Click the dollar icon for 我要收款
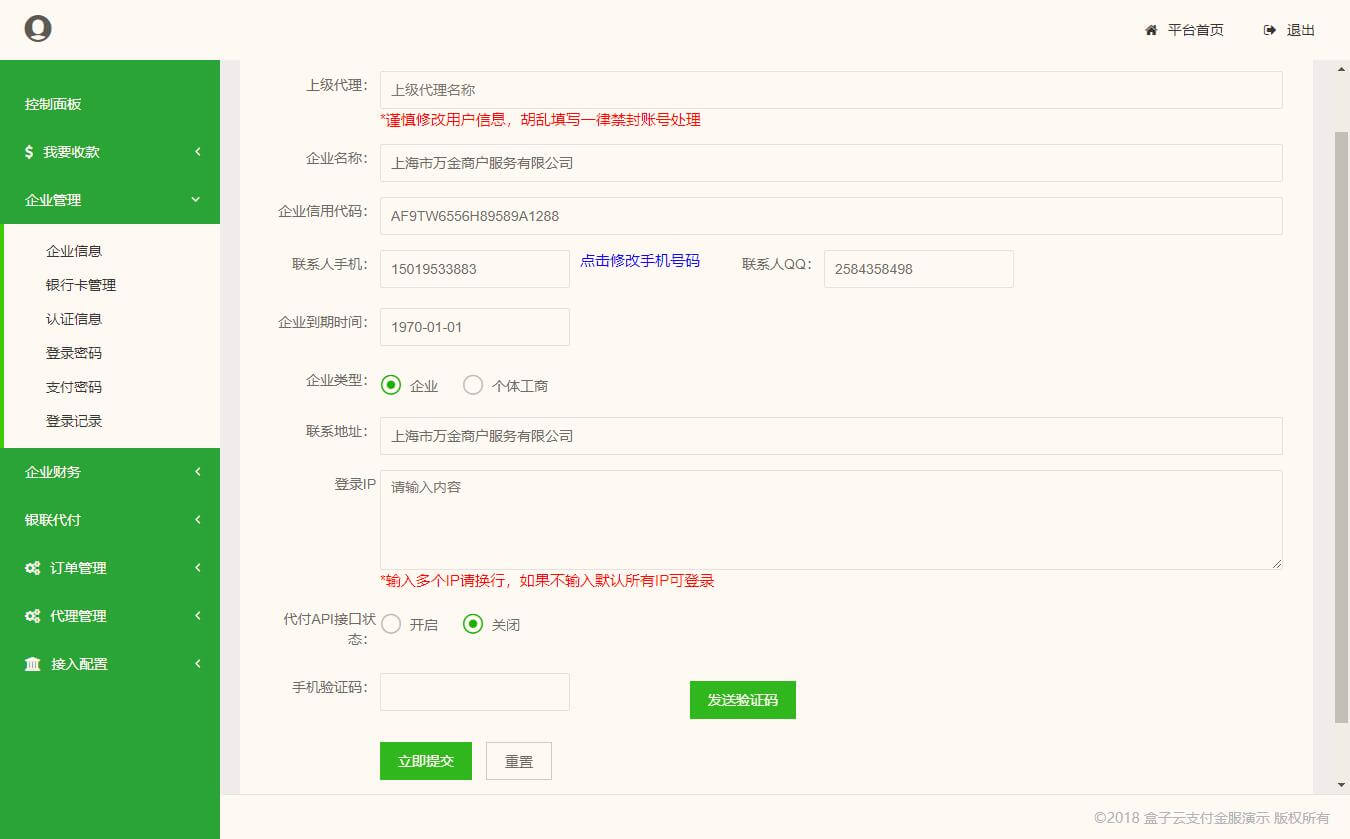 pos(29,152)
